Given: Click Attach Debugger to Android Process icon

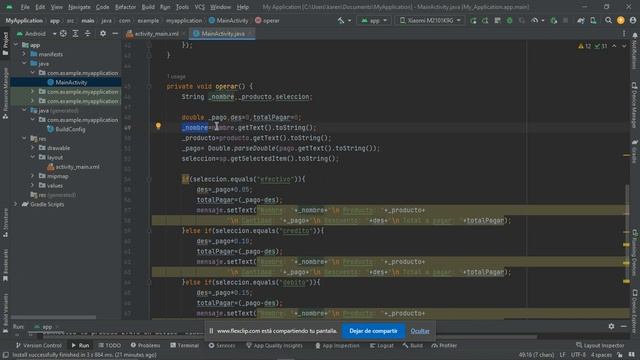Looking at the screenshot, I should pos(553,20).
